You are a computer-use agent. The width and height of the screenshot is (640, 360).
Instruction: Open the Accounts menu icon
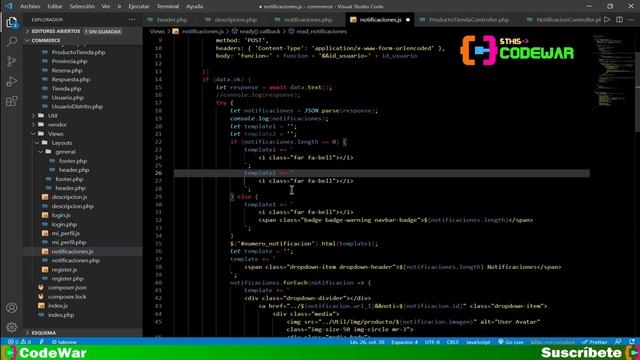coord(12,308)
